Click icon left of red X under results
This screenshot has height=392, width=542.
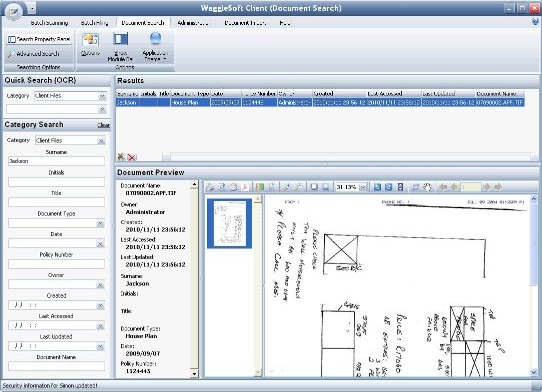(x=121, y=157)
